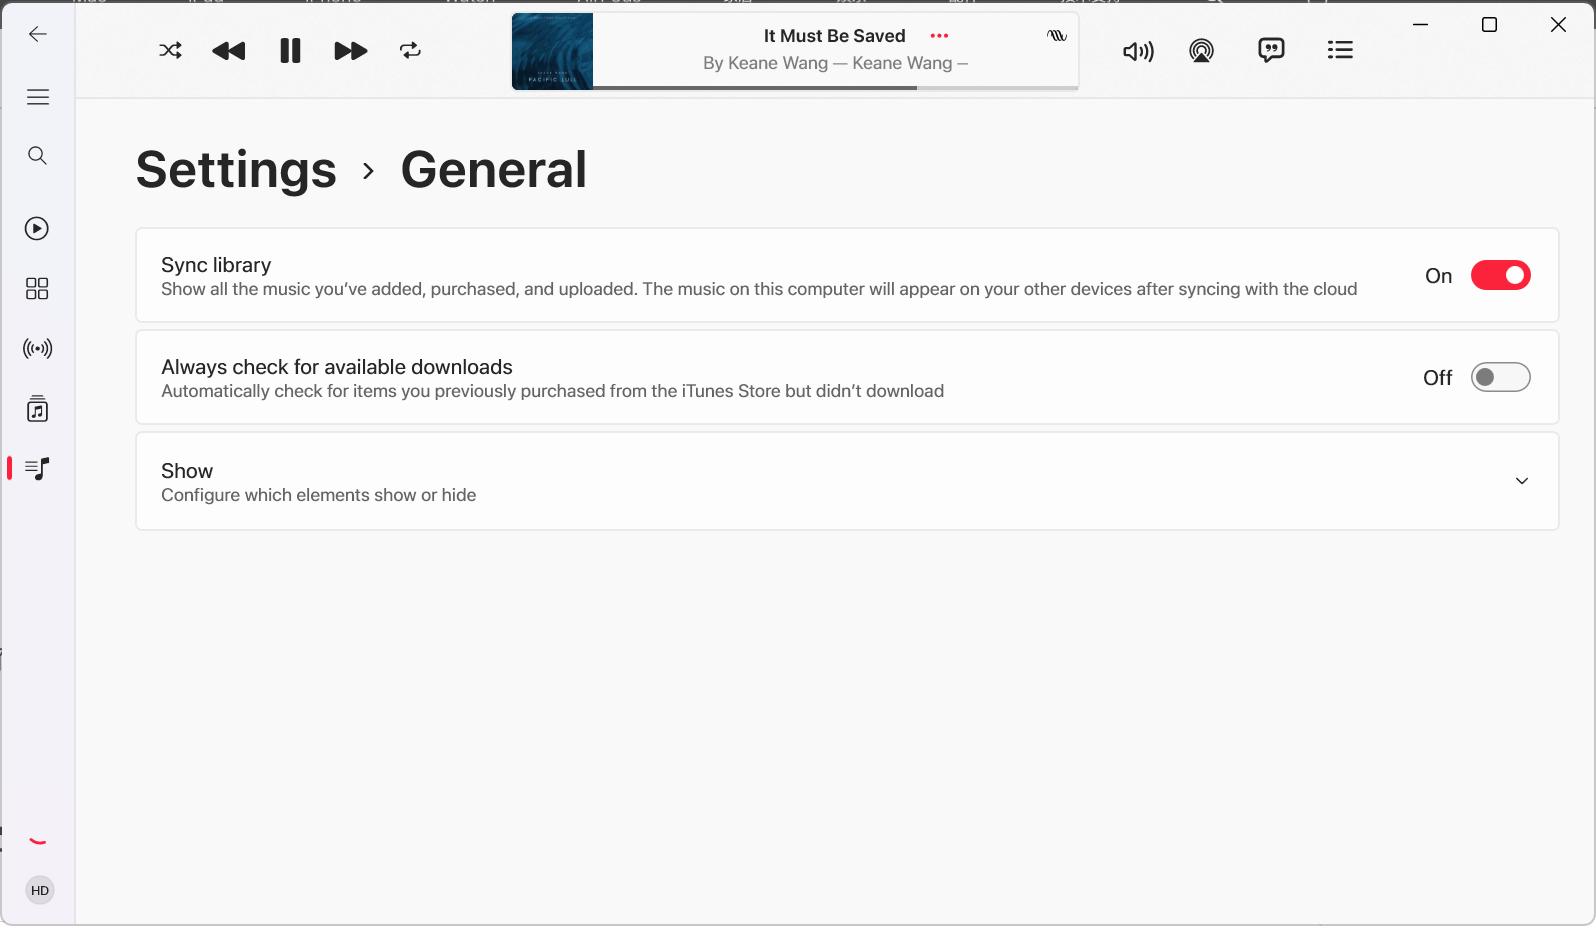Open the Playlists icon in sidebar
Image resolution: width=1596 pixels, height=926 pixels.
click(38, 468)
